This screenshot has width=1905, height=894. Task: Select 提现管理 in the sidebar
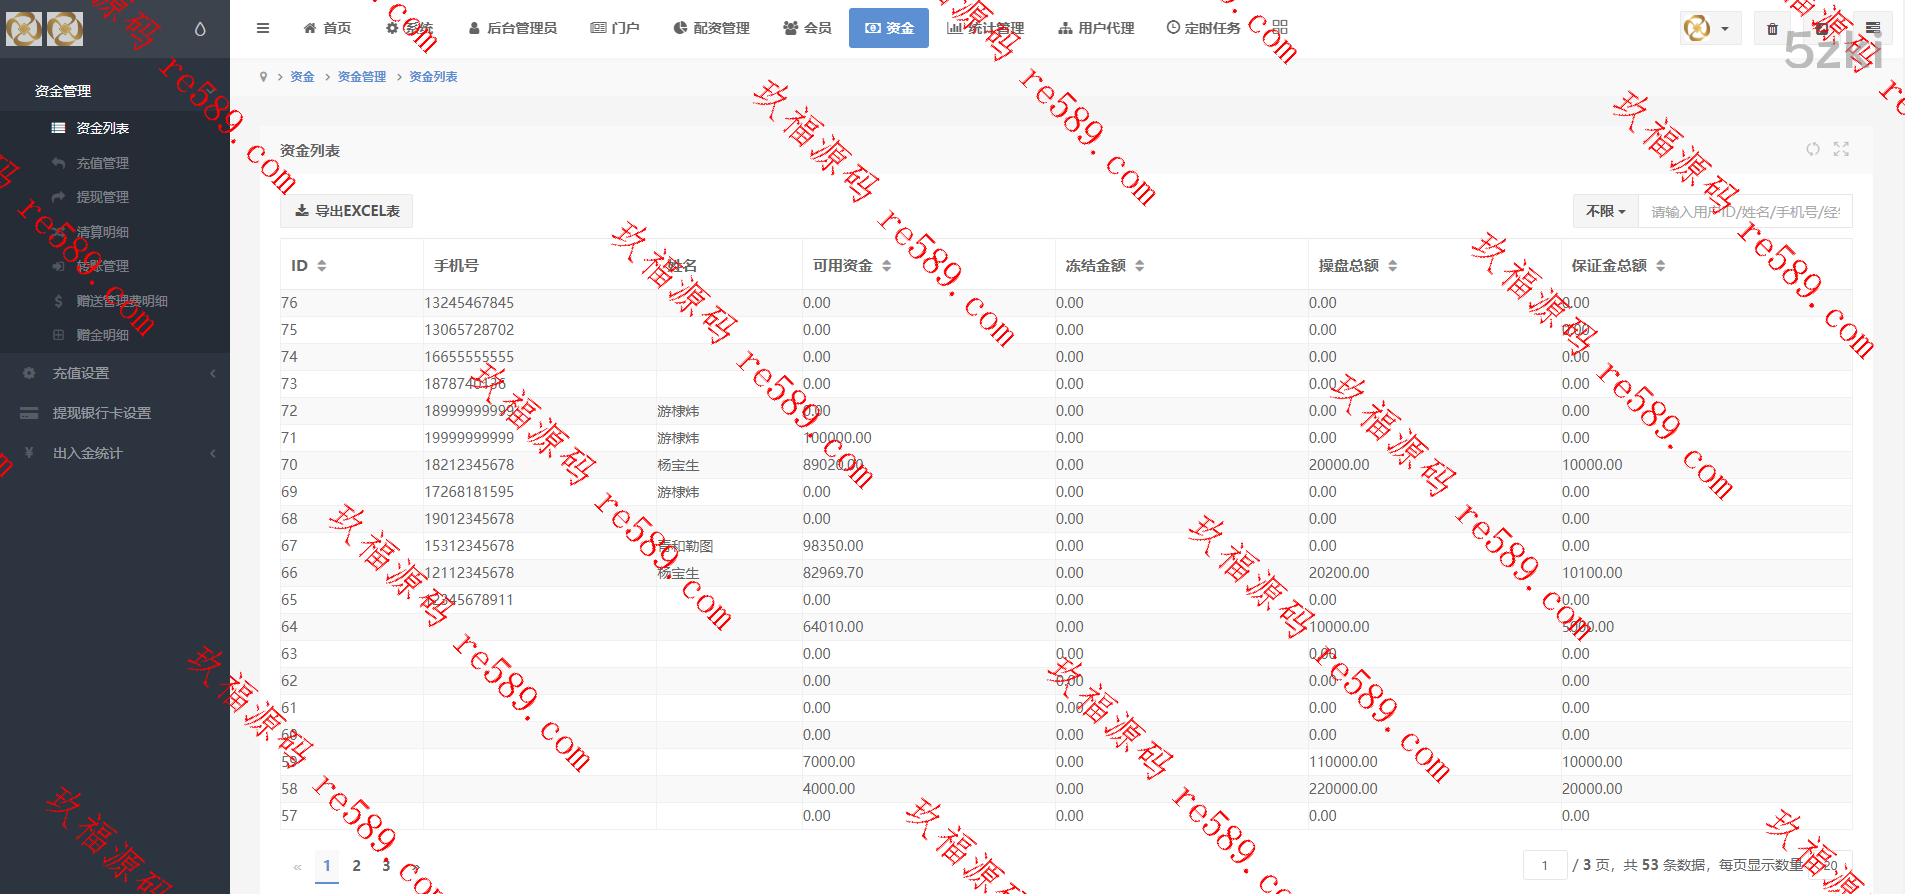click(102, 197)
